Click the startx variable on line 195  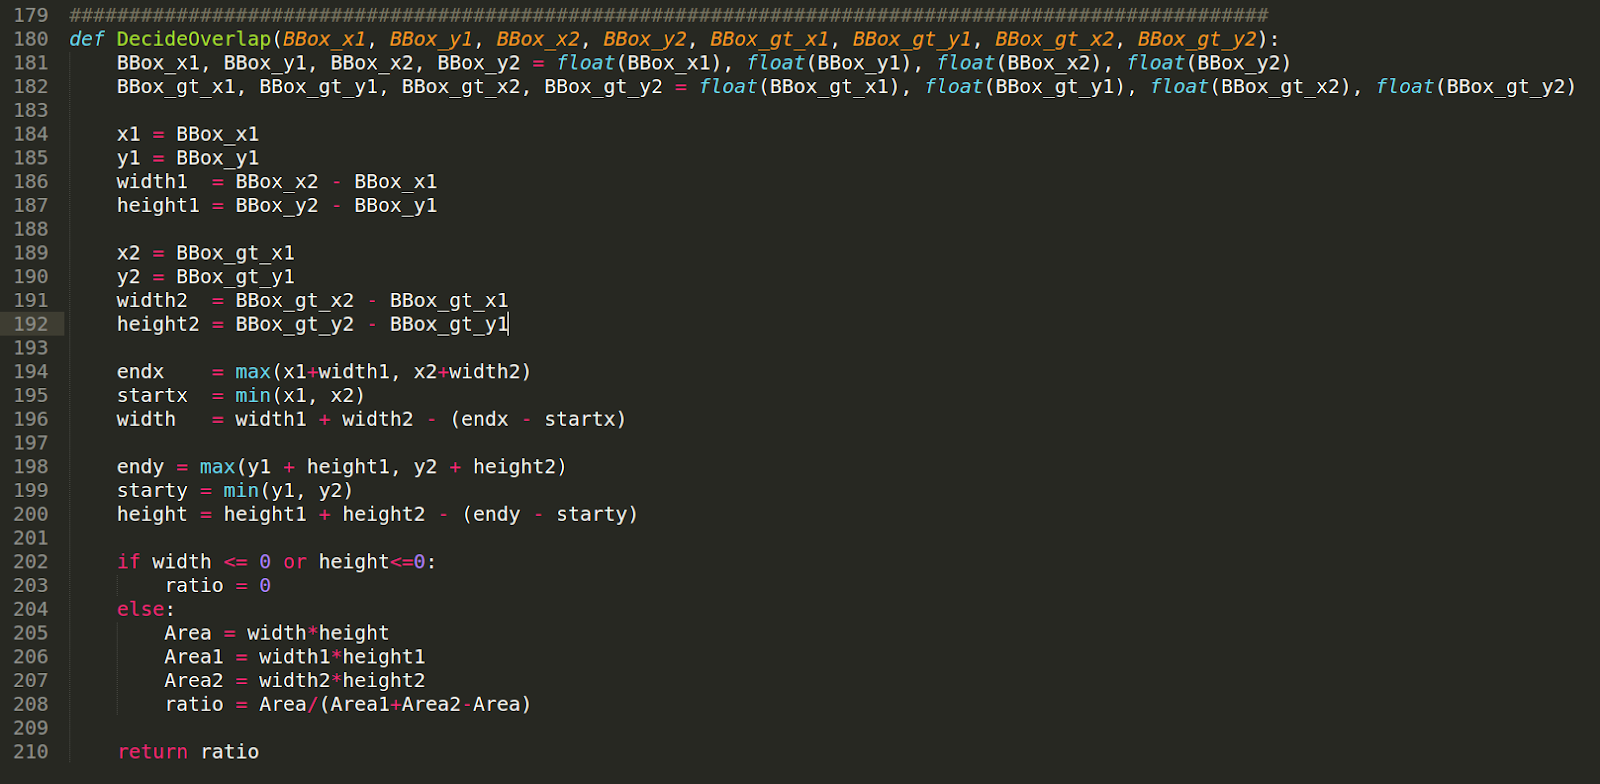(x=152, y=396)
